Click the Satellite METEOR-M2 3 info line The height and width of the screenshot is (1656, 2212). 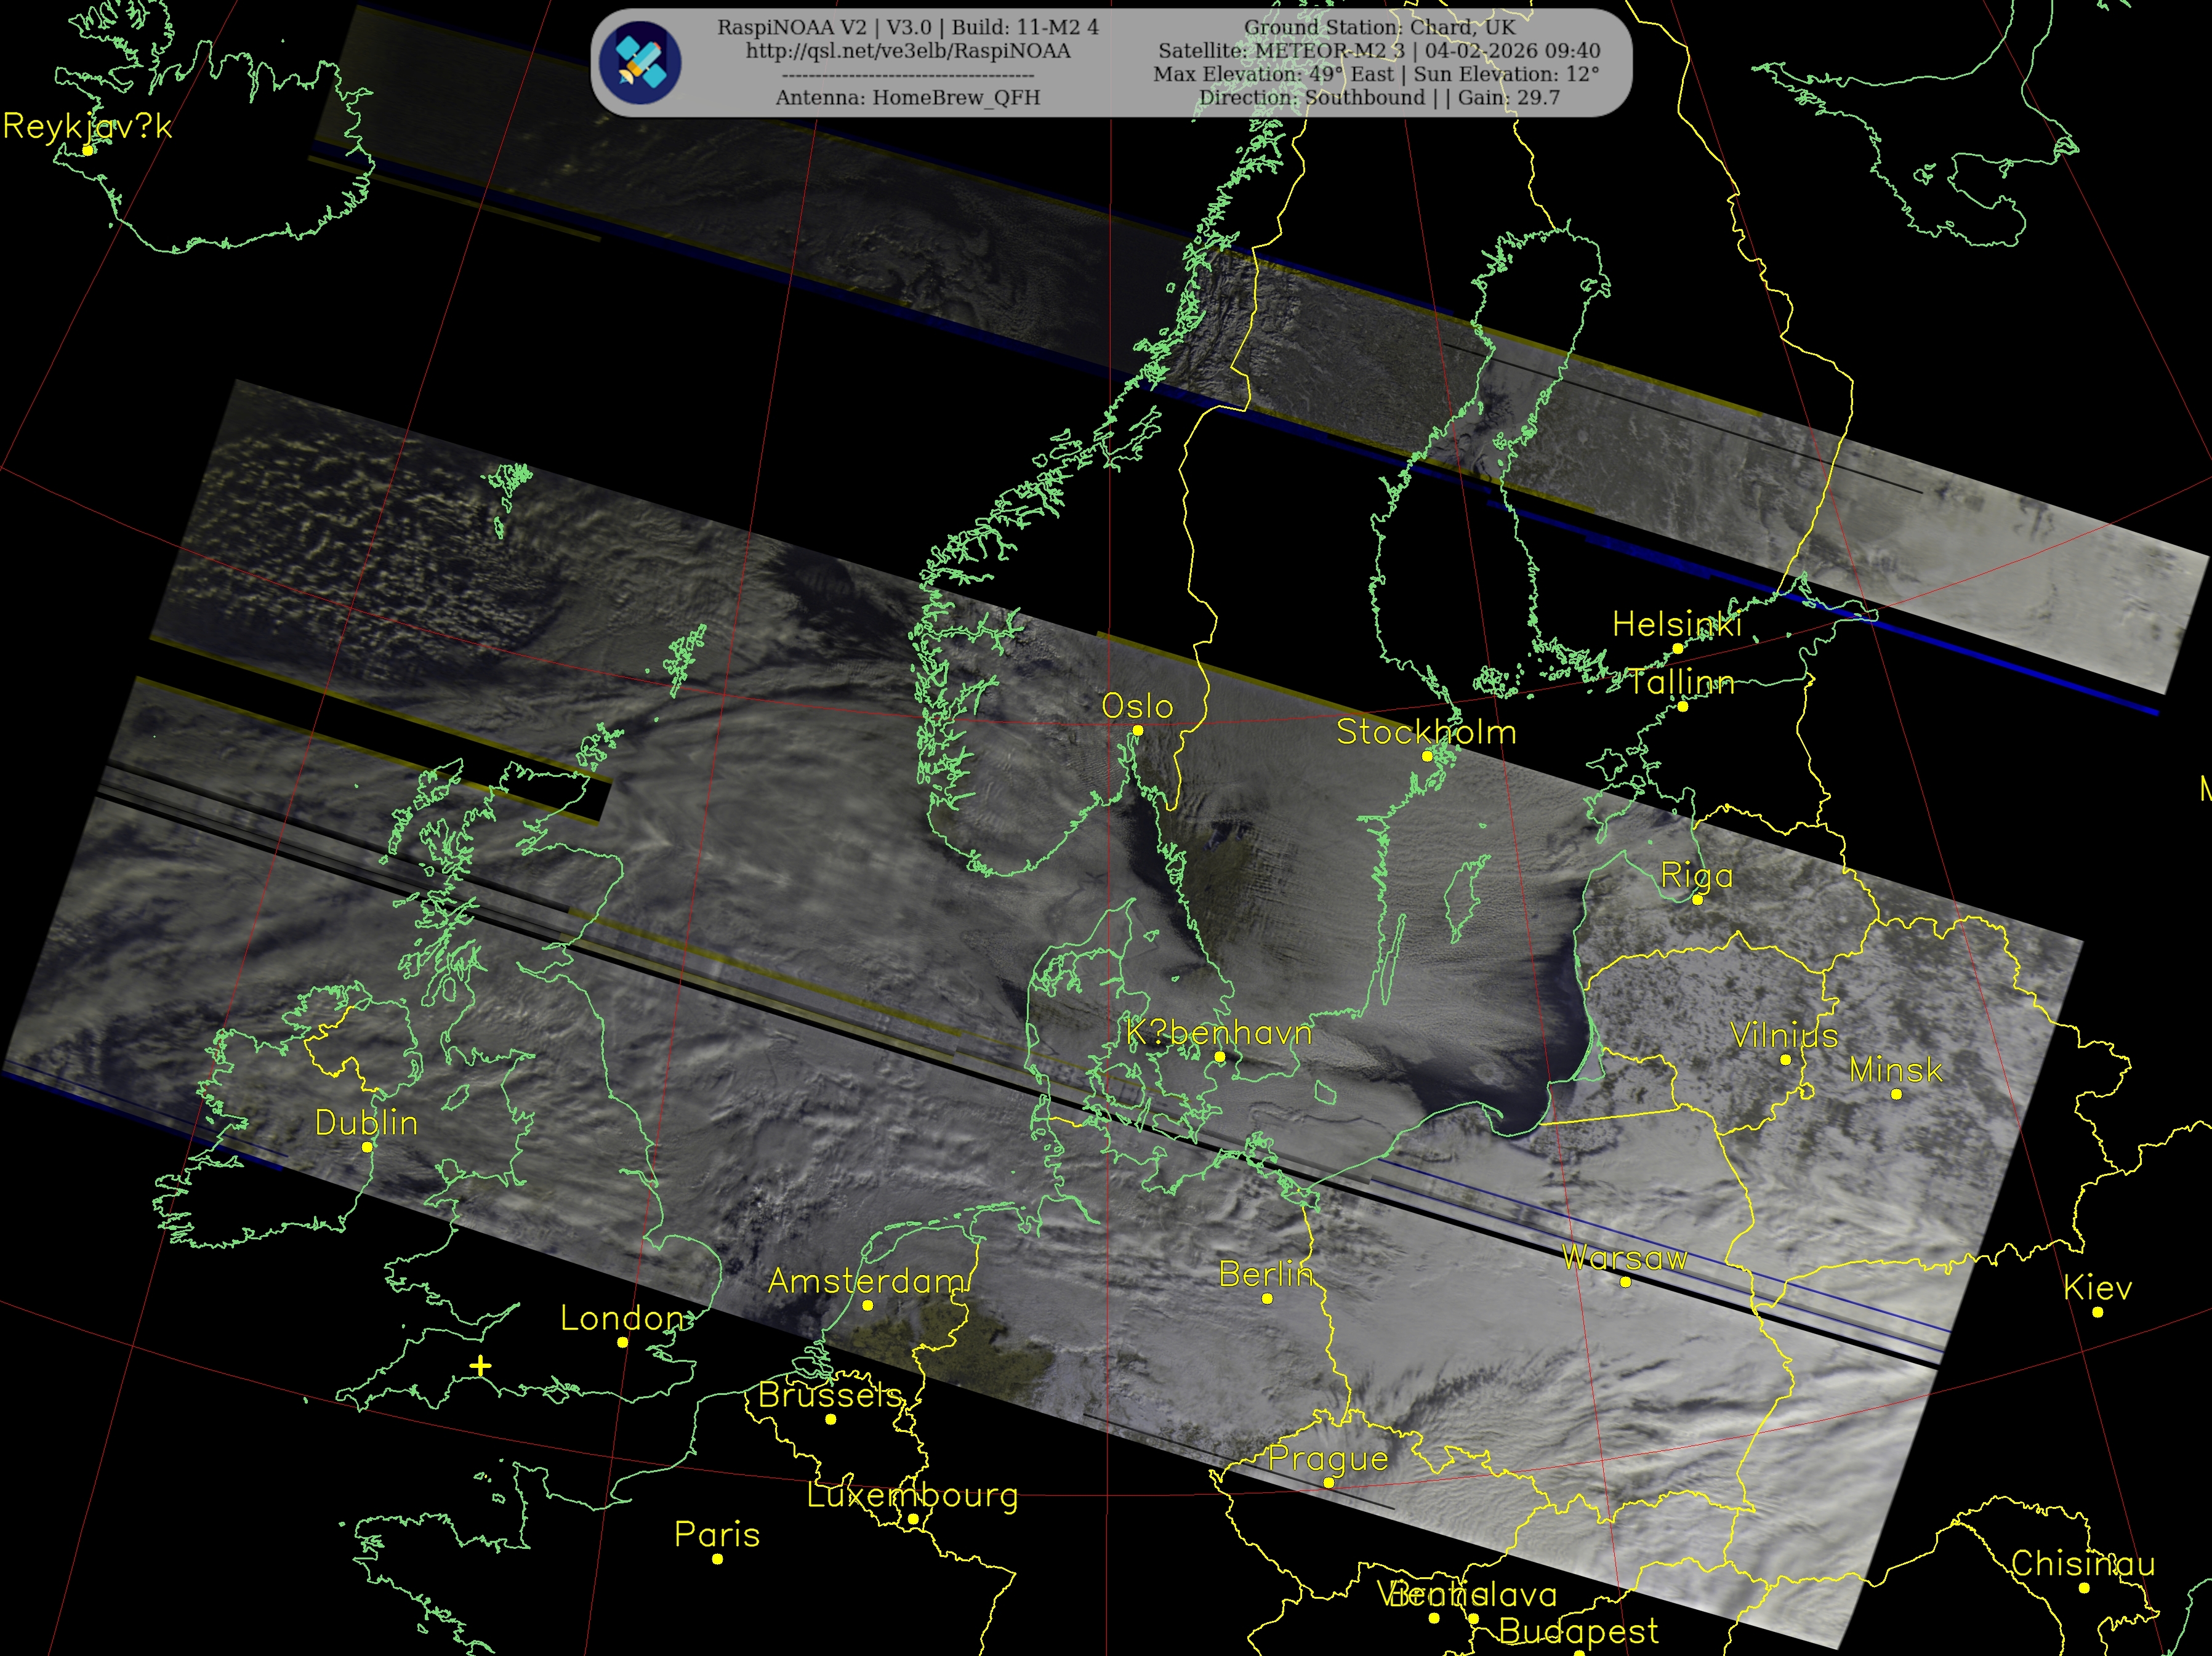pos(1379,51)
